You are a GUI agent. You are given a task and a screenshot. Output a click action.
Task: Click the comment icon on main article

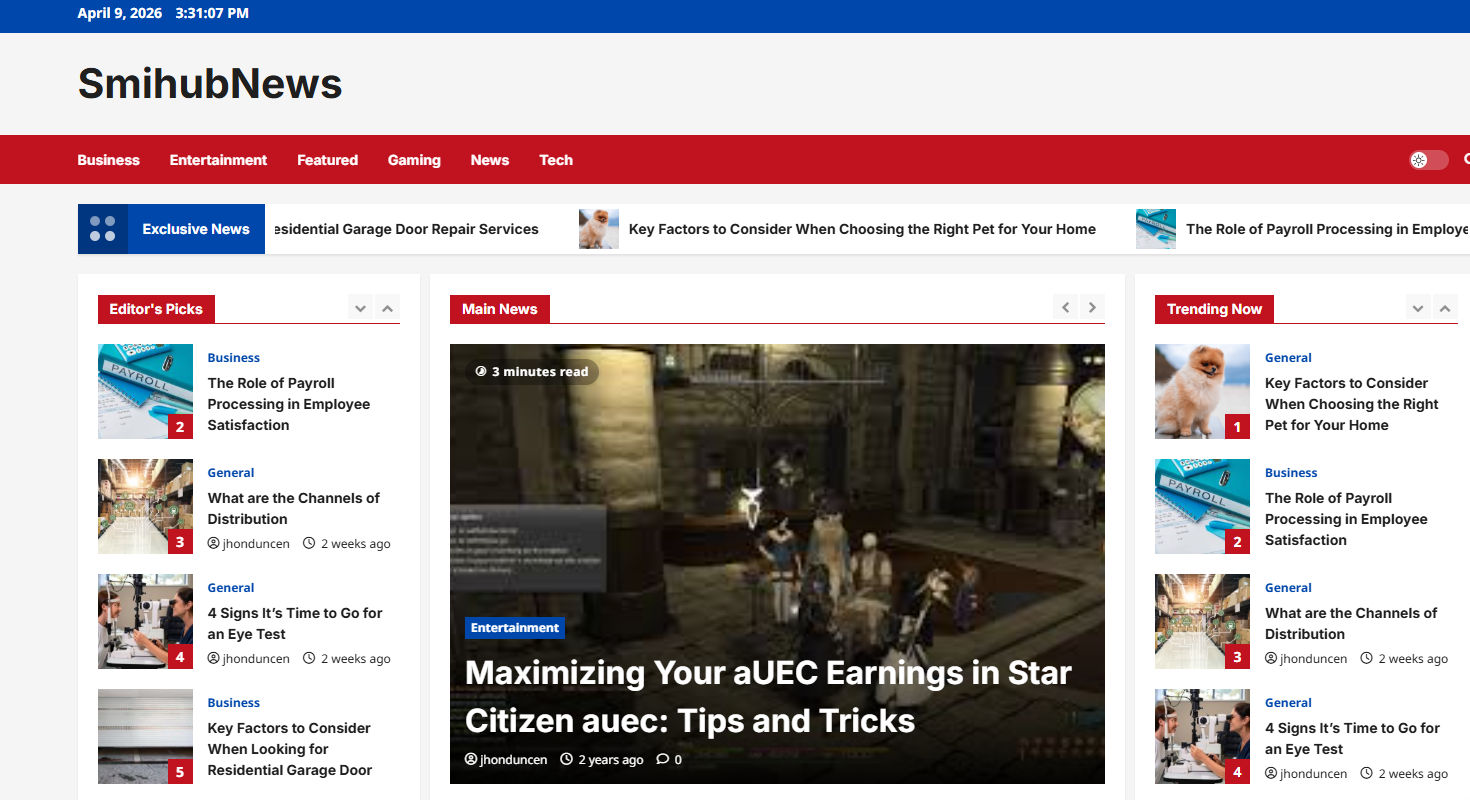662,760
